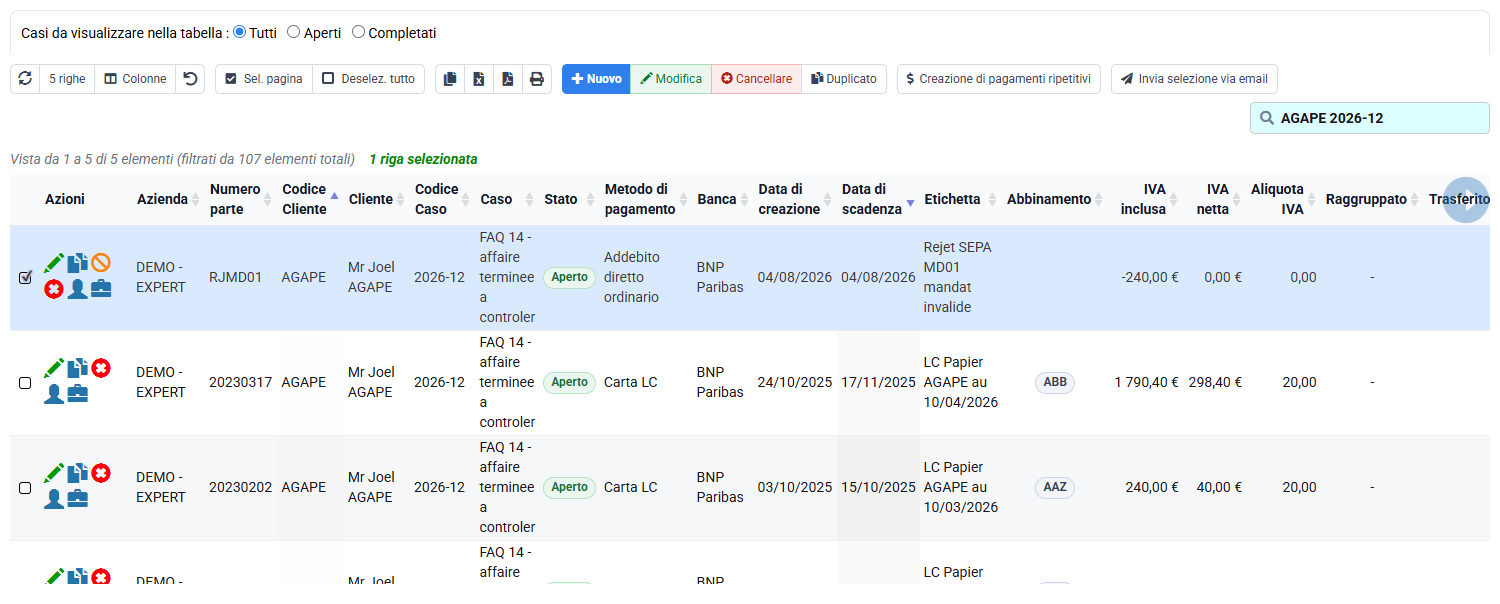The width and height of the screenshot is (1500, 604).
Task: Click the round arrow to scroll the table right
Action: [1466, 200]
